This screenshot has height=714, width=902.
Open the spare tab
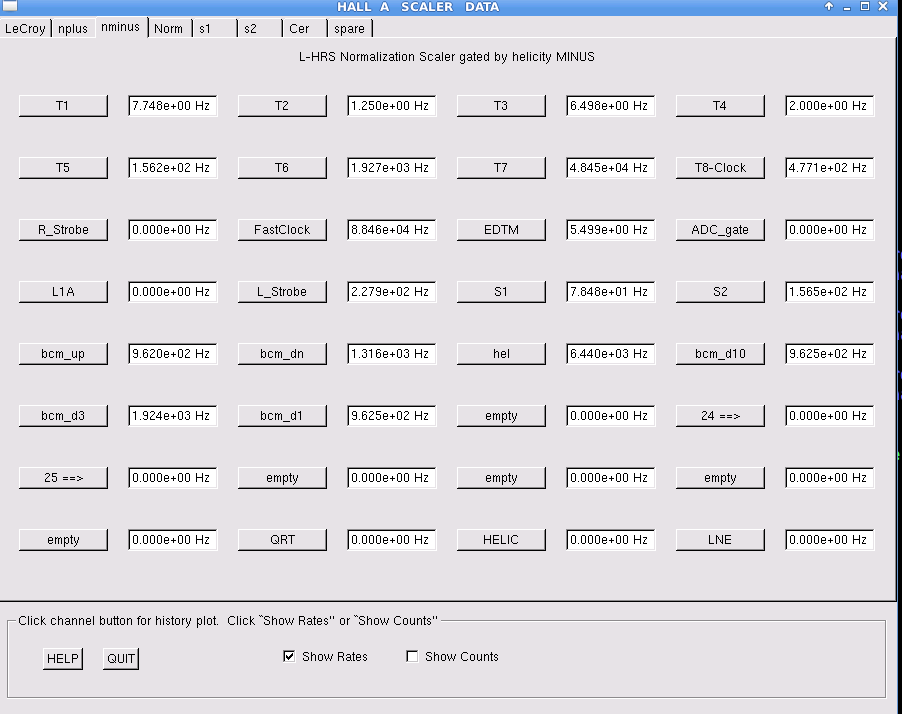pos(350,29)
